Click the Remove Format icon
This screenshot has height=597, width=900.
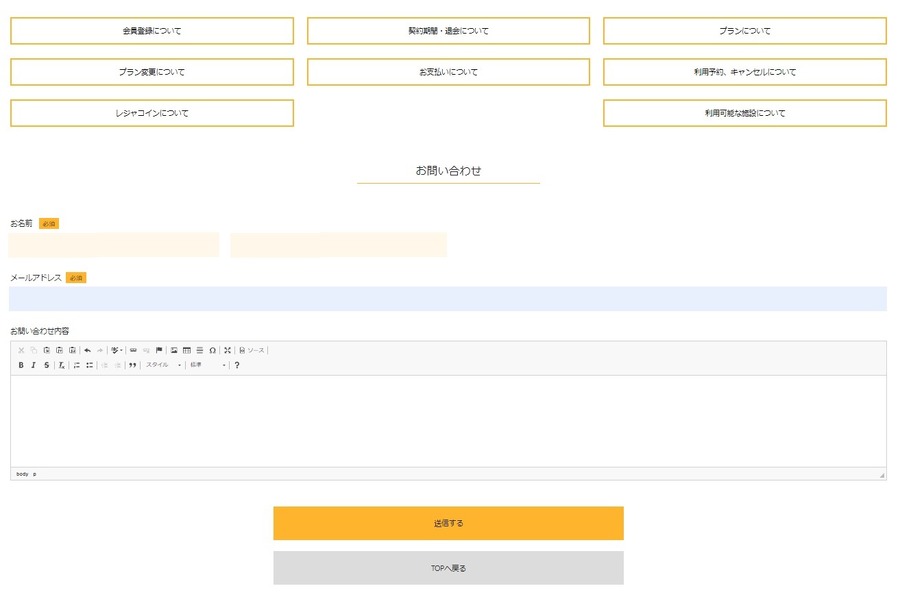point(61,365)
